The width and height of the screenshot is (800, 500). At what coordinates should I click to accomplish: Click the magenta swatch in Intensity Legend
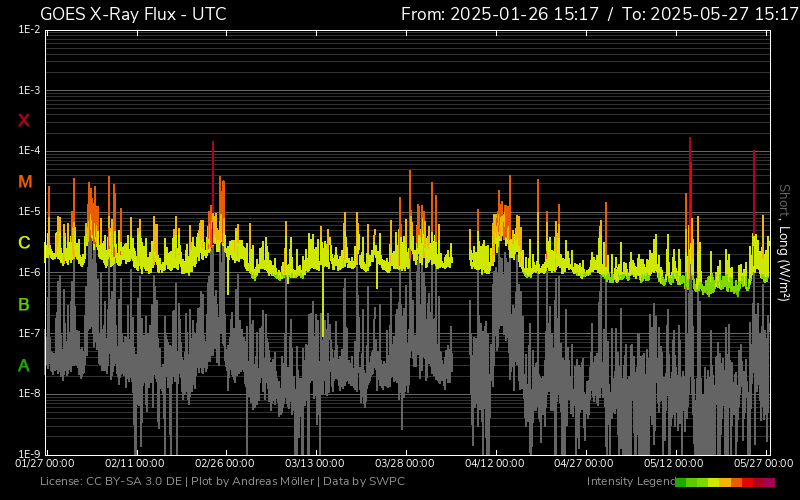point(769,482)
